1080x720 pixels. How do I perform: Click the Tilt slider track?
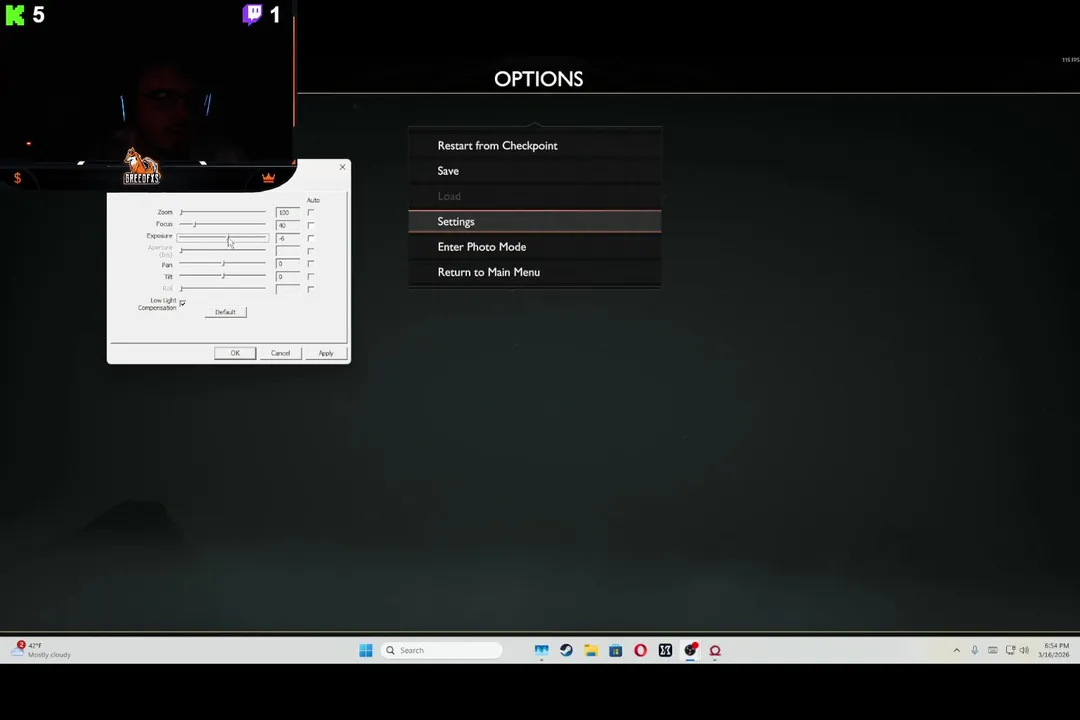point(222,276)
